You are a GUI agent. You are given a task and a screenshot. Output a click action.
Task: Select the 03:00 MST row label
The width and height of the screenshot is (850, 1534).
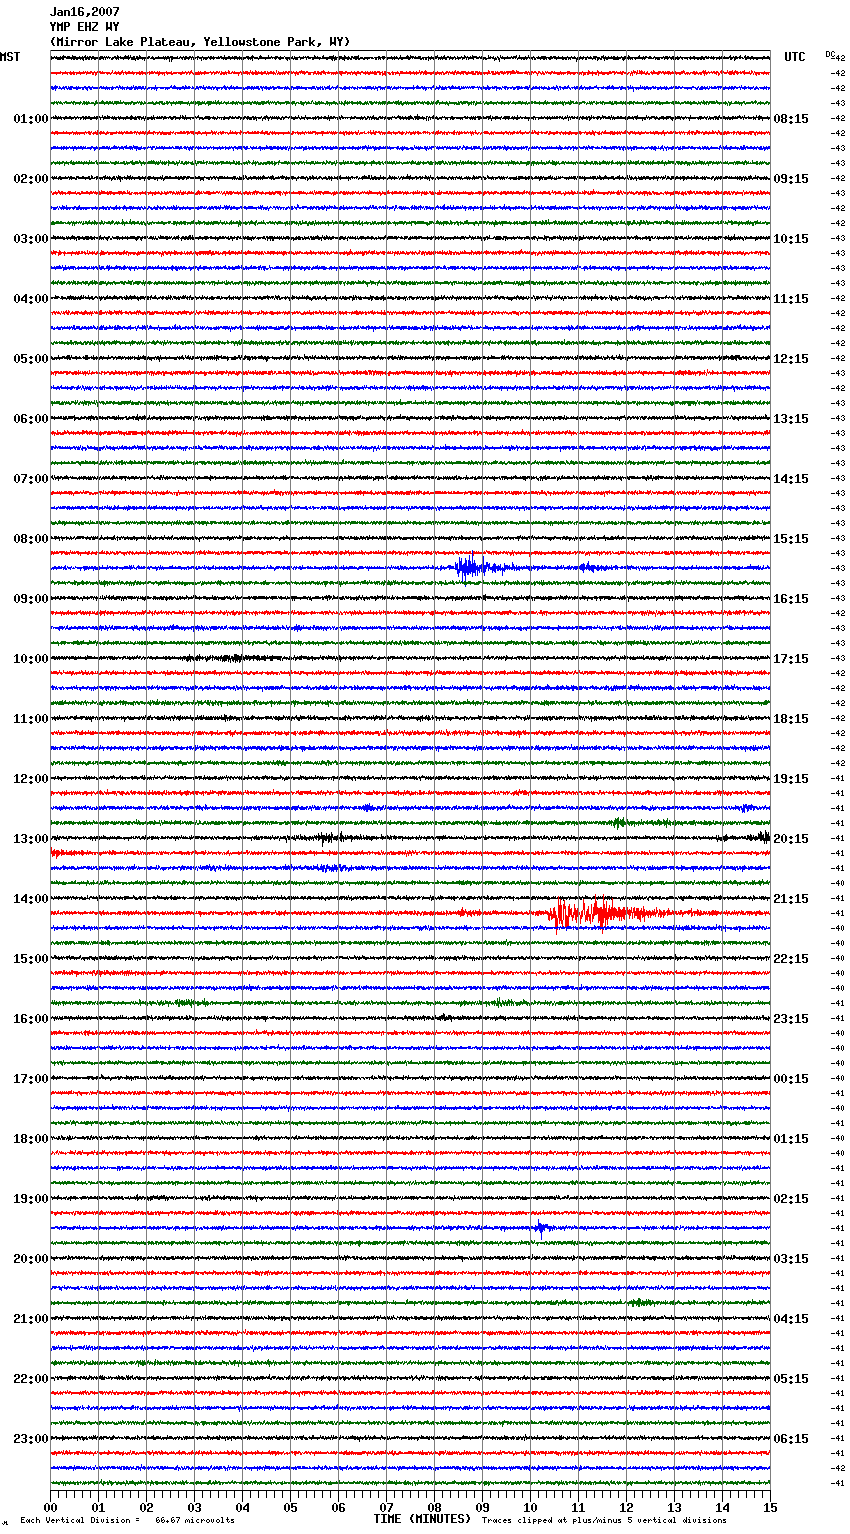point(31,239)
